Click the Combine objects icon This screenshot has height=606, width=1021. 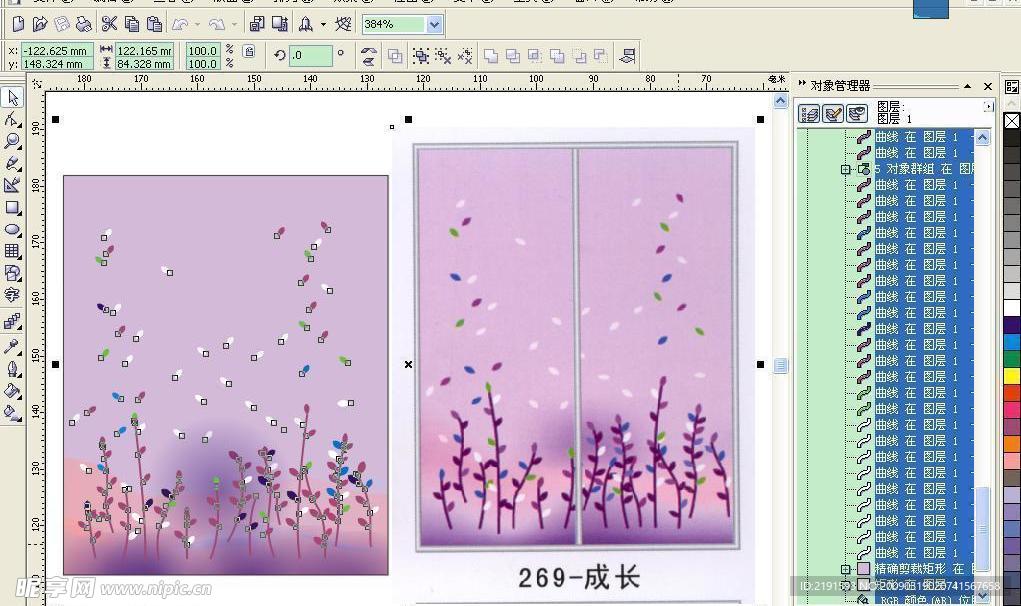[x=395, y=56]
